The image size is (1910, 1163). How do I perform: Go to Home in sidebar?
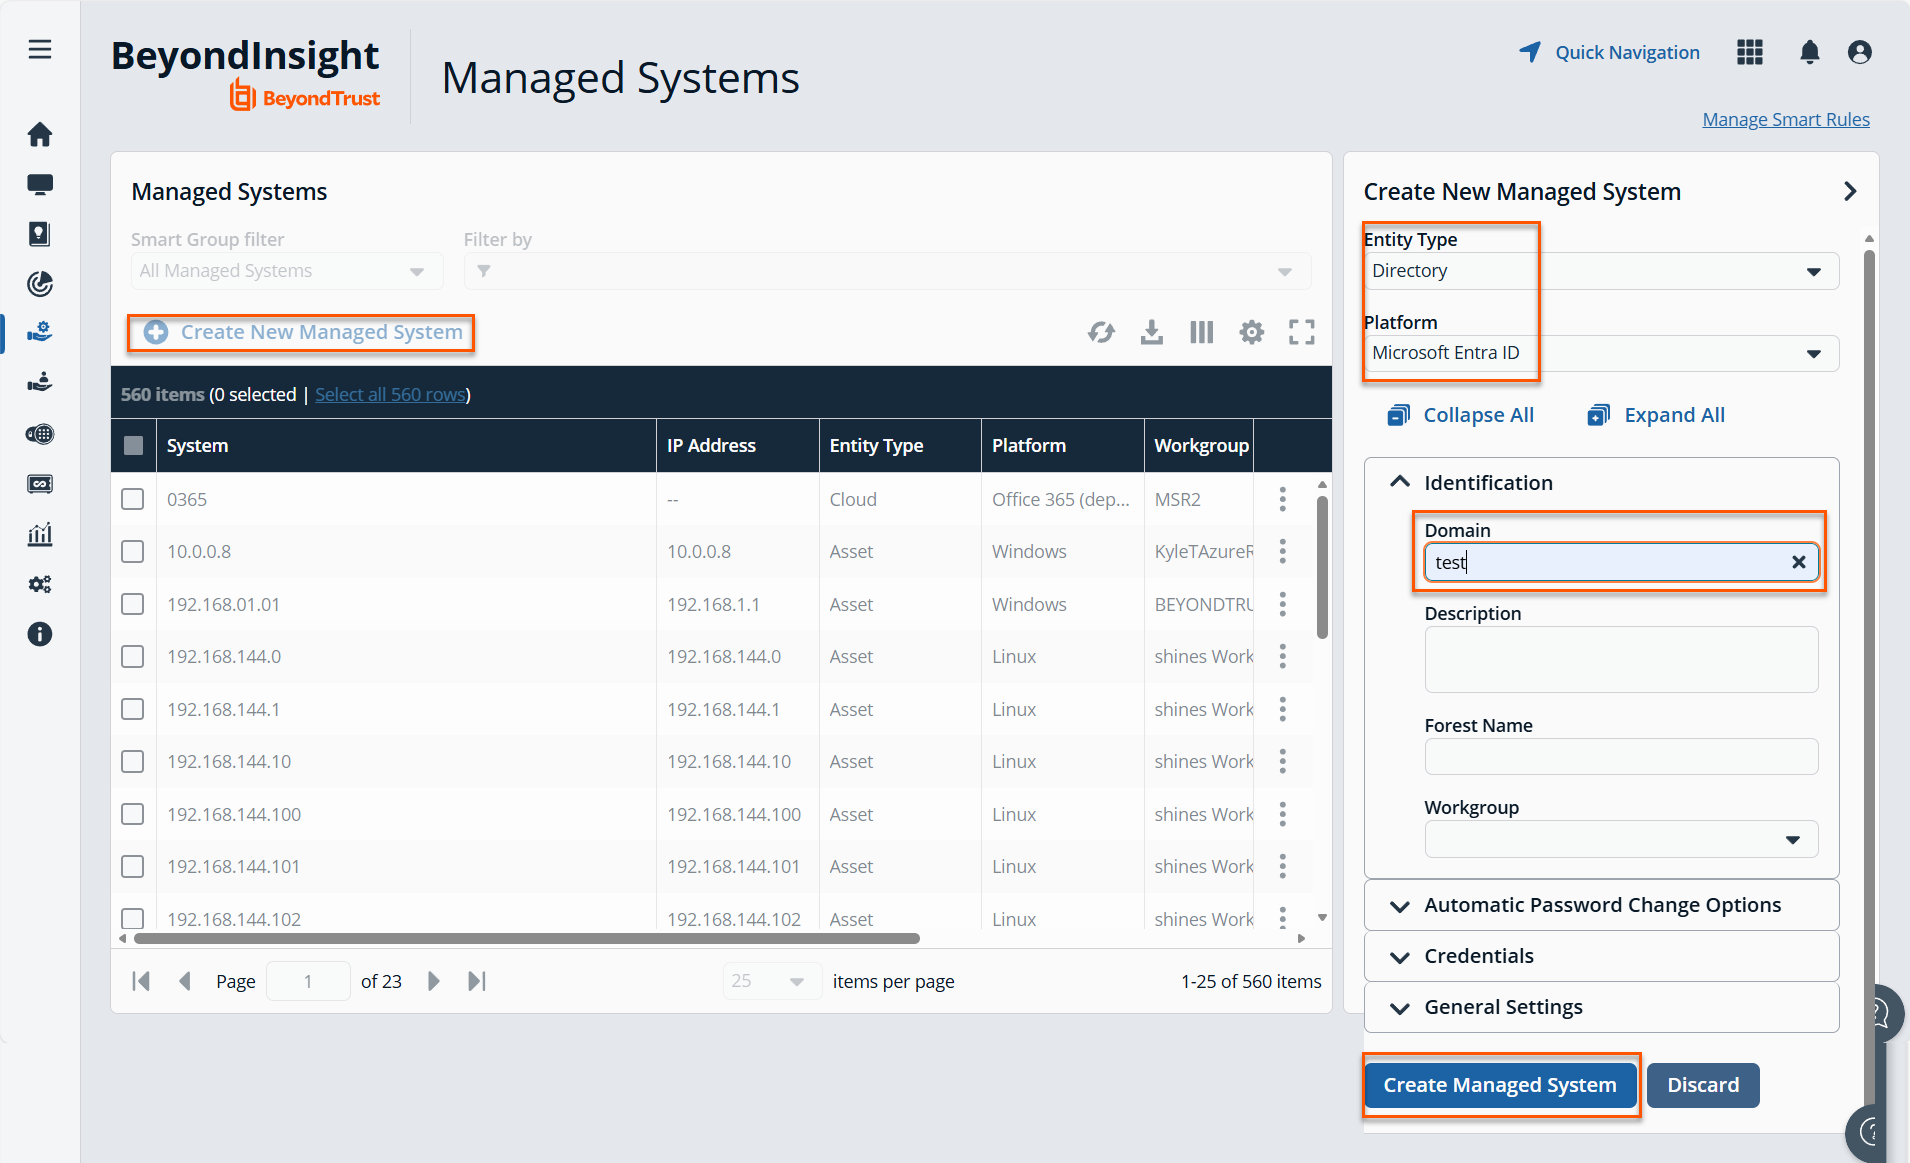click(x=40, y=134)
